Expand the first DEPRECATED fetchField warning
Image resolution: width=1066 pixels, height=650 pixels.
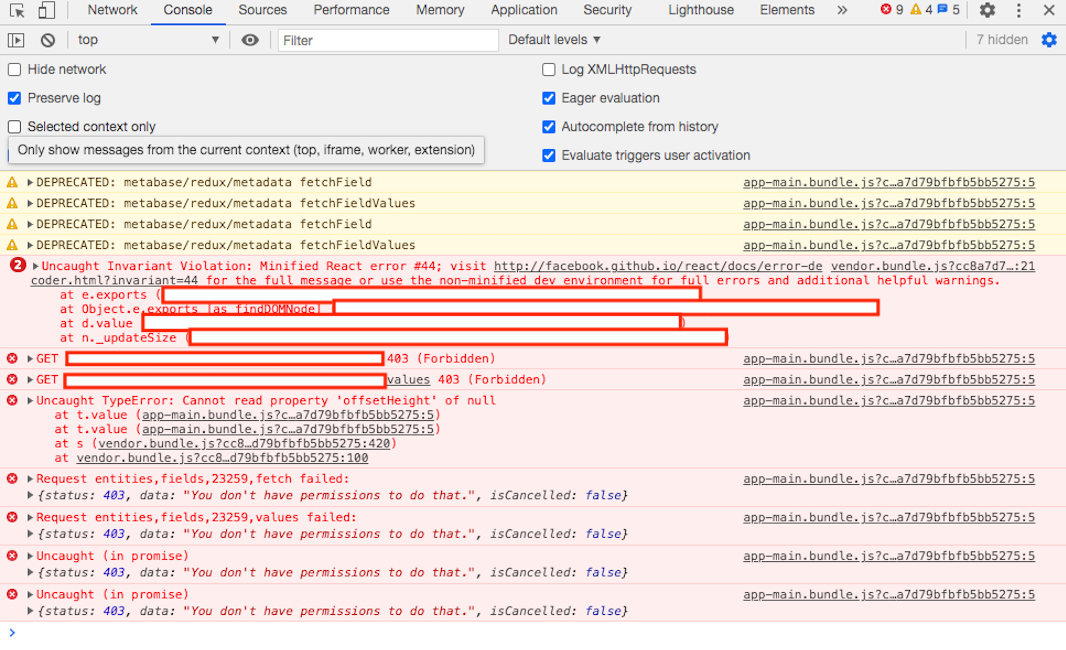[31, 182]
